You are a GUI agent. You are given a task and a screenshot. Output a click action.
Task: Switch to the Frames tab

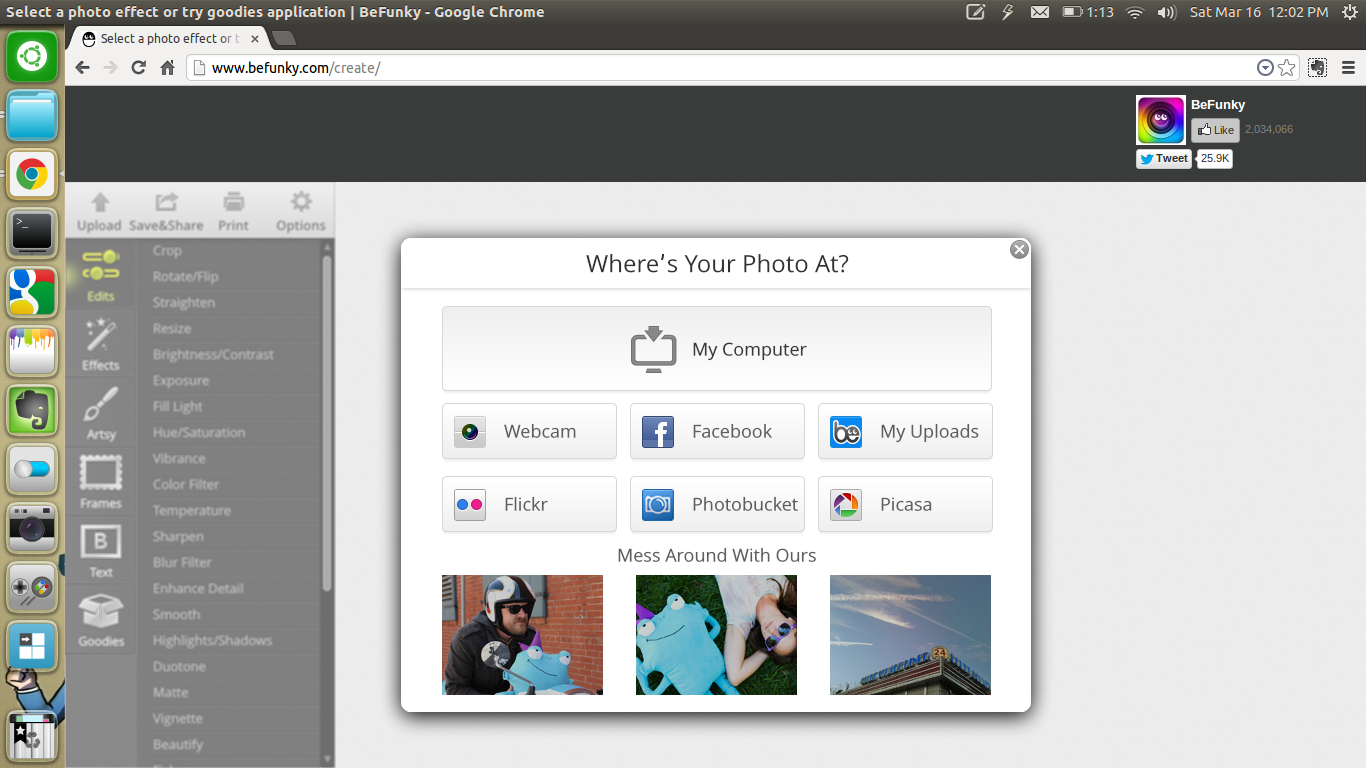click(x=101, y=481)
